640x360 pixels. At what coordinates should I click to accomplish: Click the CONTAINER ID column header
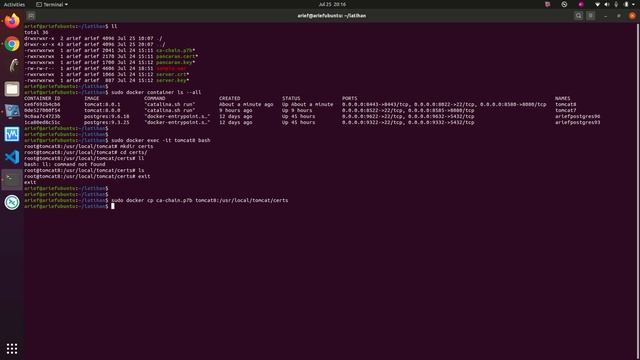point(42,98)
